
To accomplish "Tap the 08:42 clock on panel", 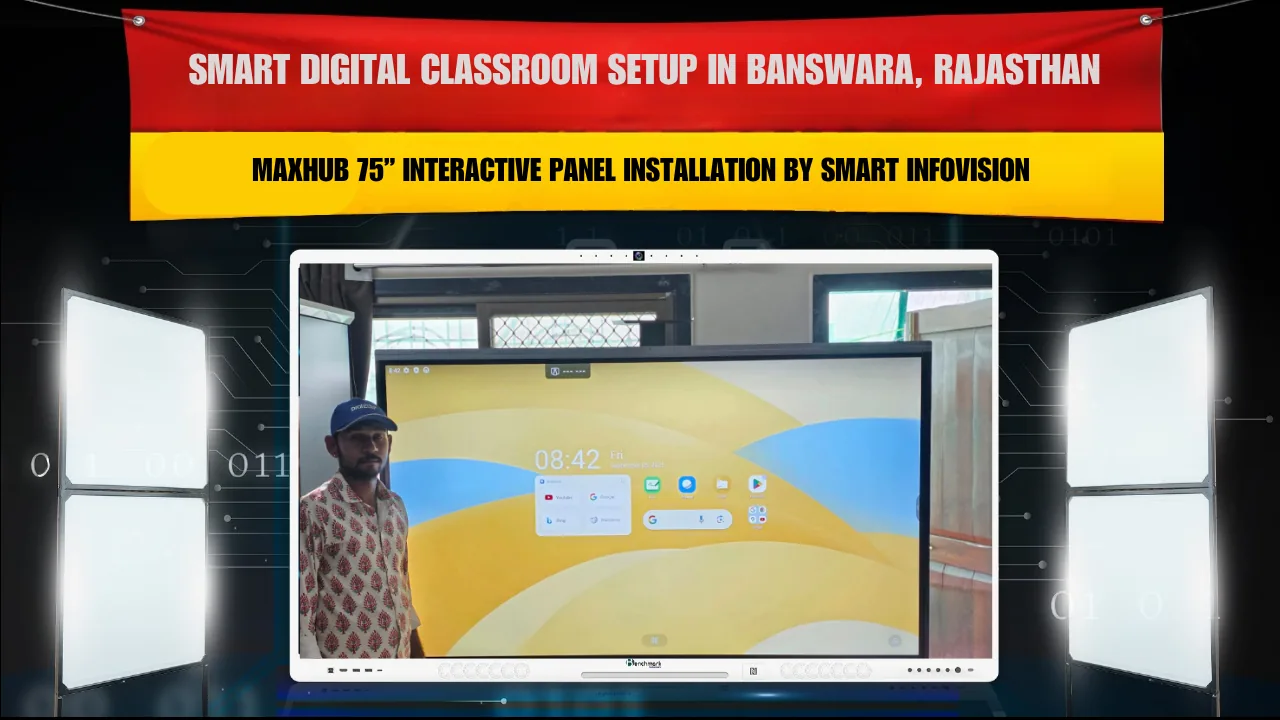I will 567,459.
